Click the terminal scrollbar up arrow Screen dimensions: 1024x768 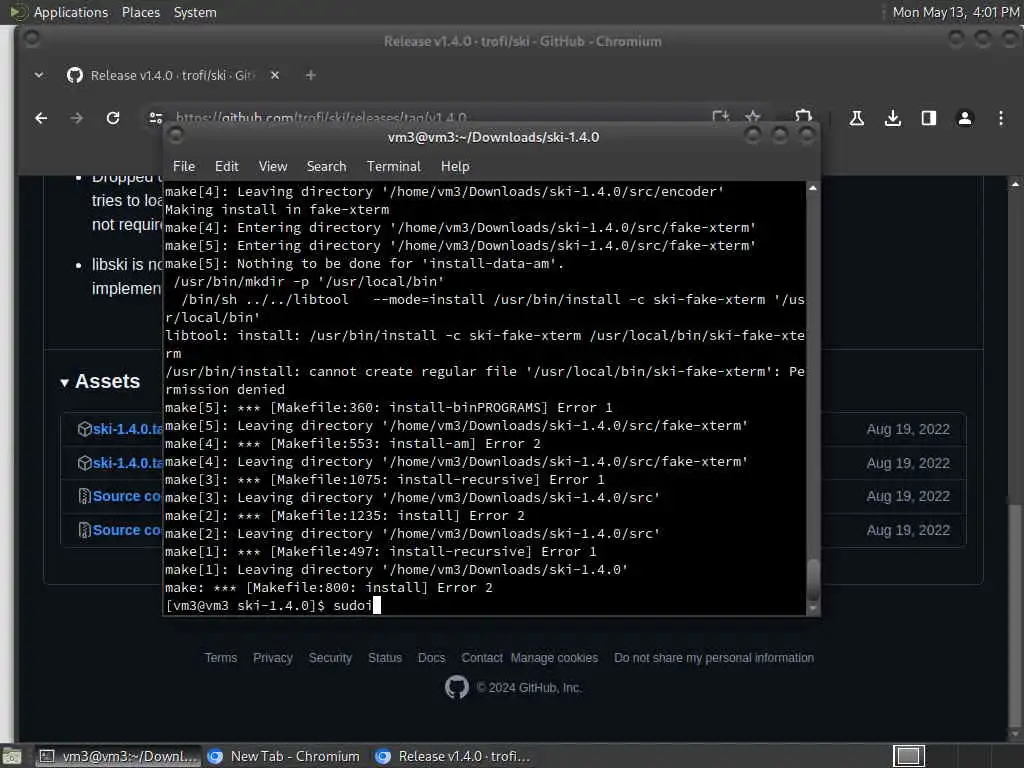812,188
